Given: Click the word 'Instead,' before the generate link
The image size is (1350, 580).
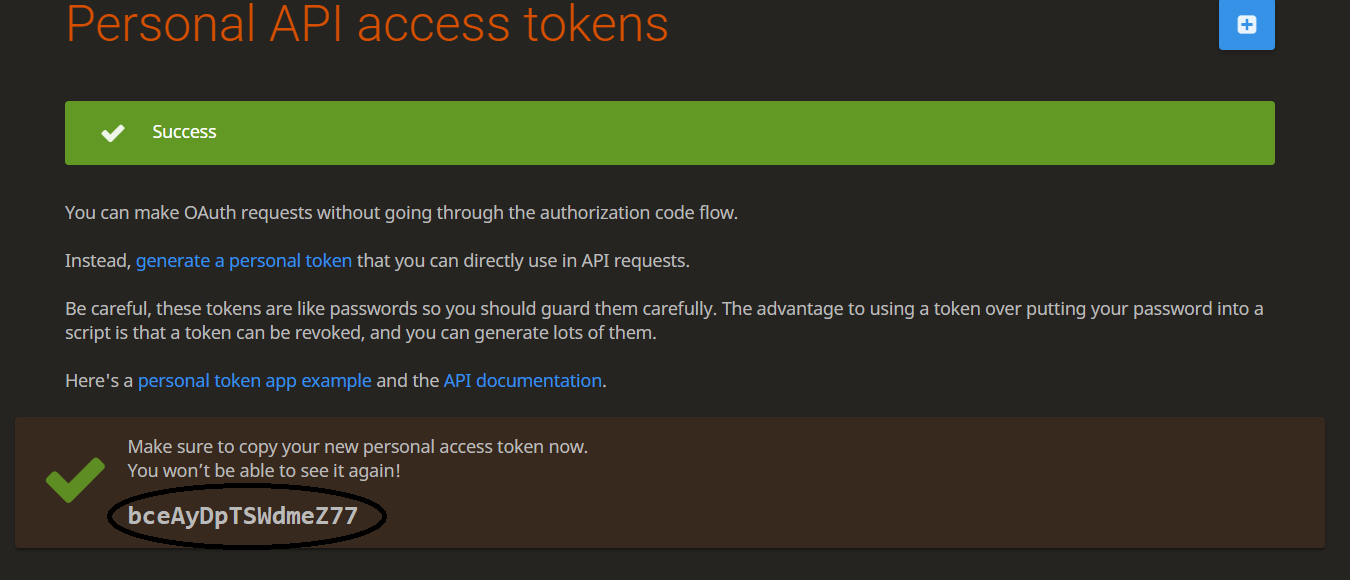Looking at the screenshot, I should click(97, 261).
